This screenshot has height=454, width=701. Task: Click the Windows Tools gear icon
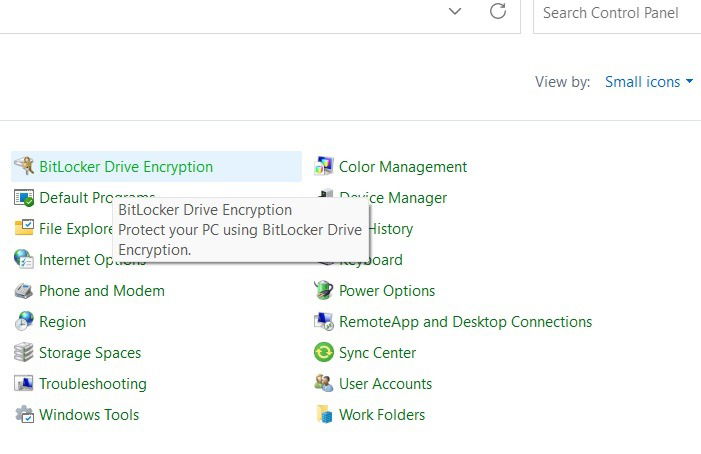pos(24,415)
